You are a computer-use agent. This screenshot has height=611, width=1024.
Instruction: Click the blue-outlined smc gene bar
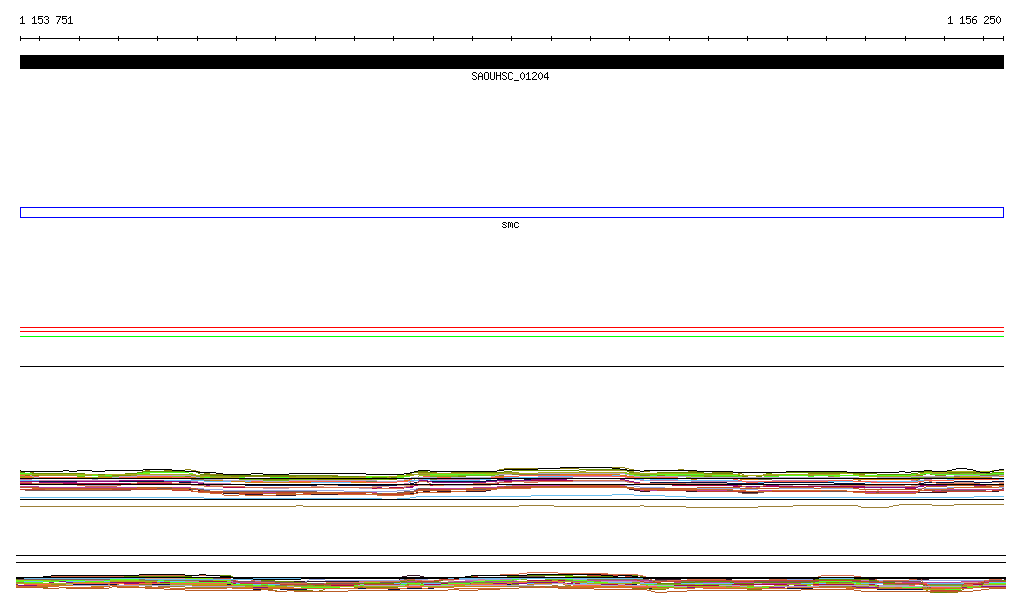tap(511, 212)
